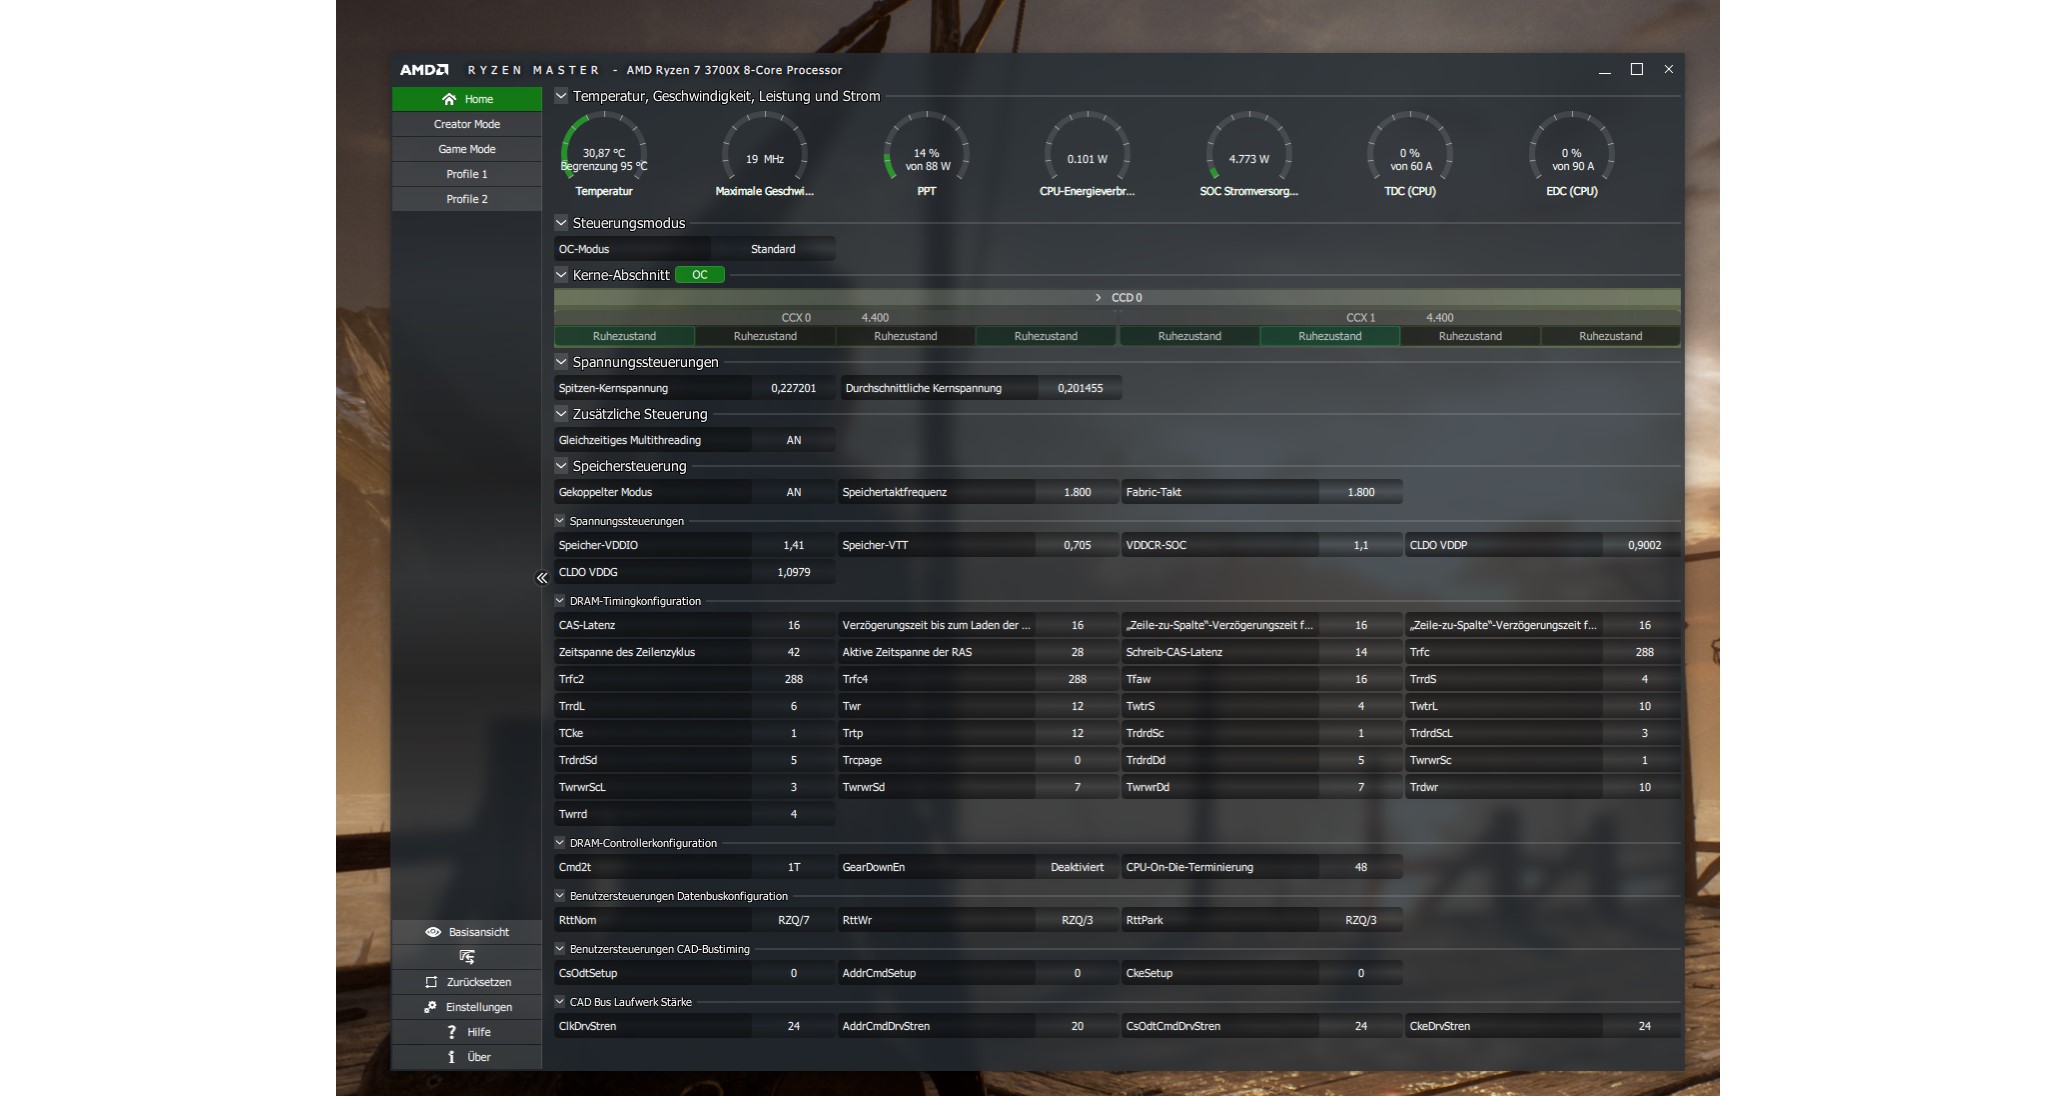Open Profile 2
The image size is (2056, 1096).
(467, 199)
